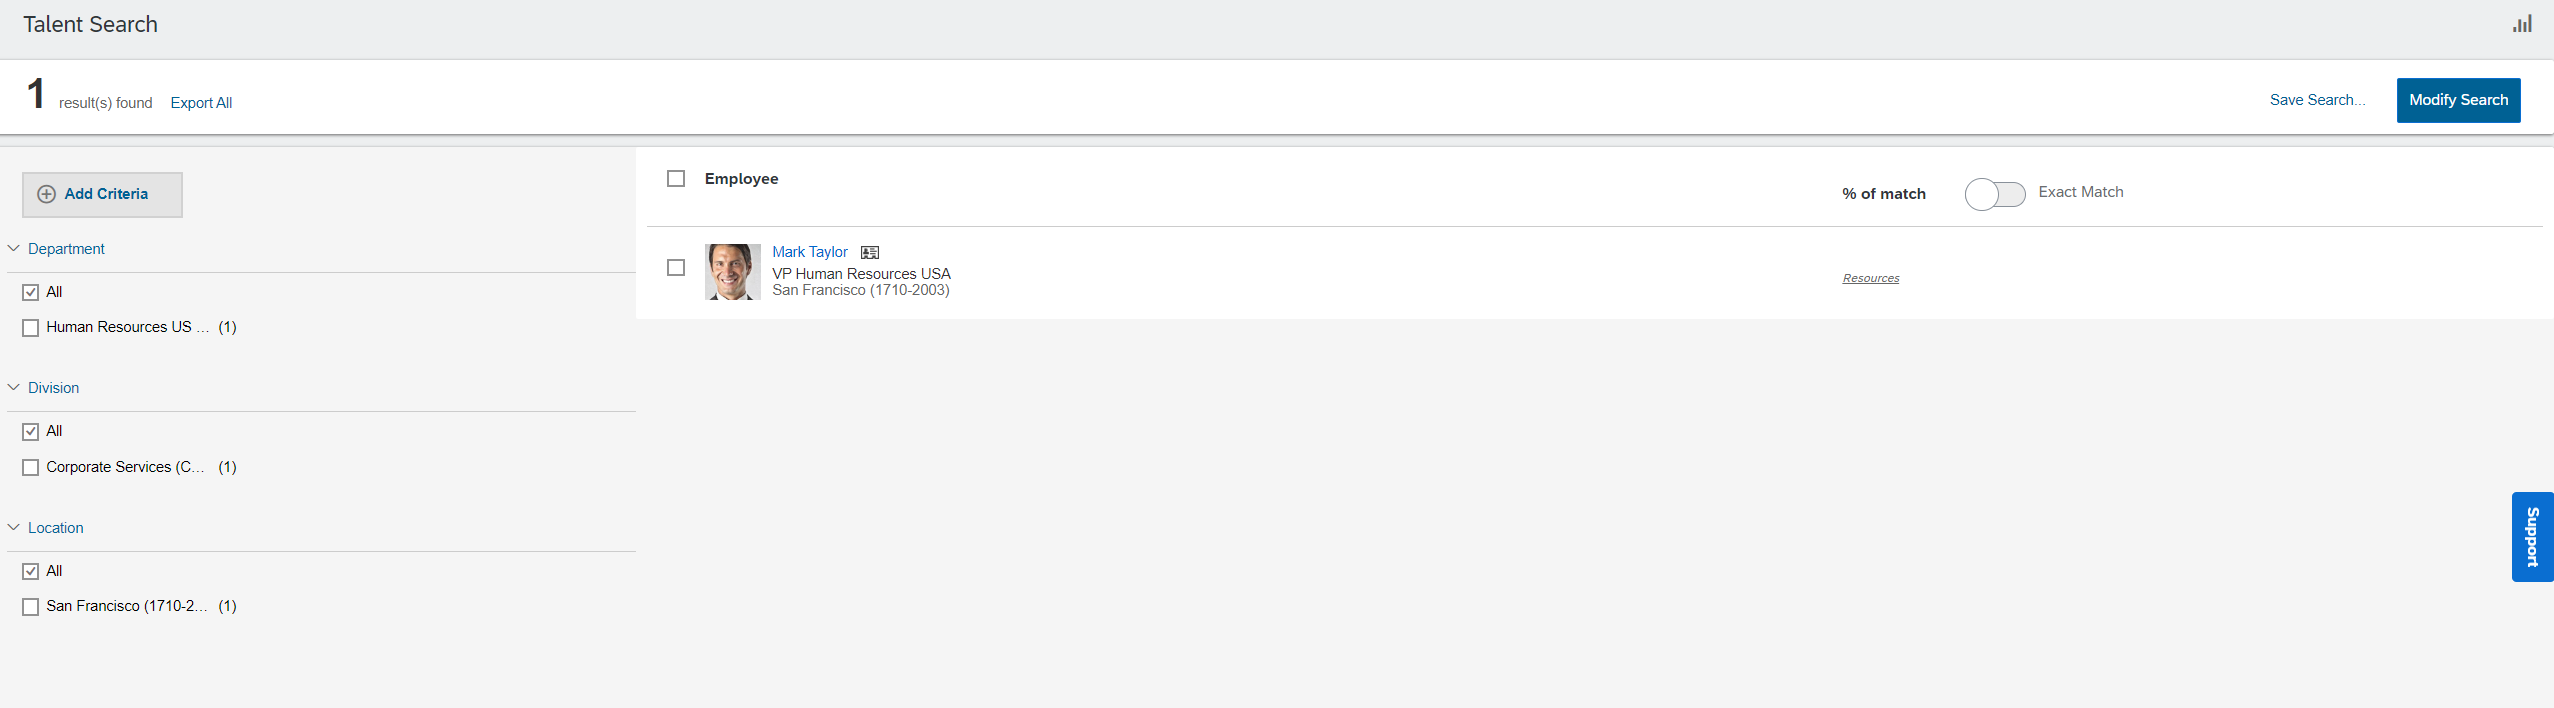The image size is (2554, 708).
Task: Click the Export All link
Action: [x=201, y=103]
